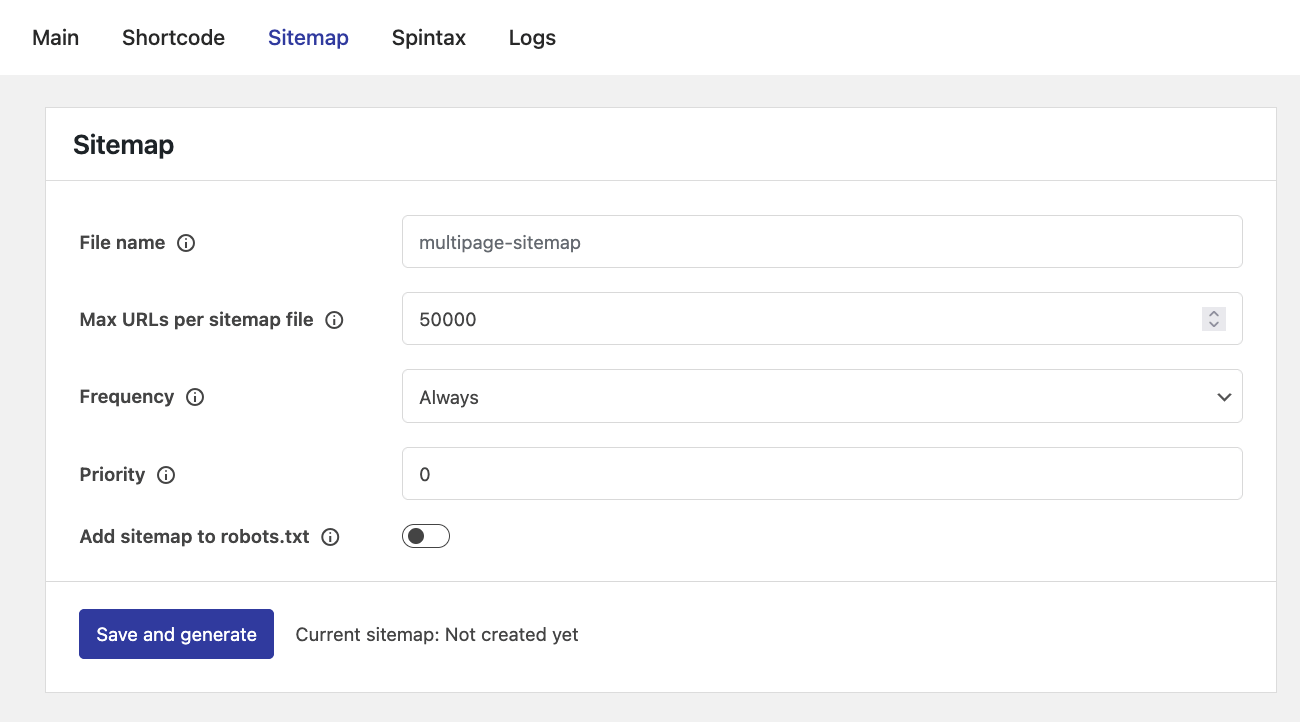Increment Max URLs using the stepper up arrow
Image resolution: width=1300 pixels, height=722 pixels.
pyautogui.click(x=1213, y=314)
